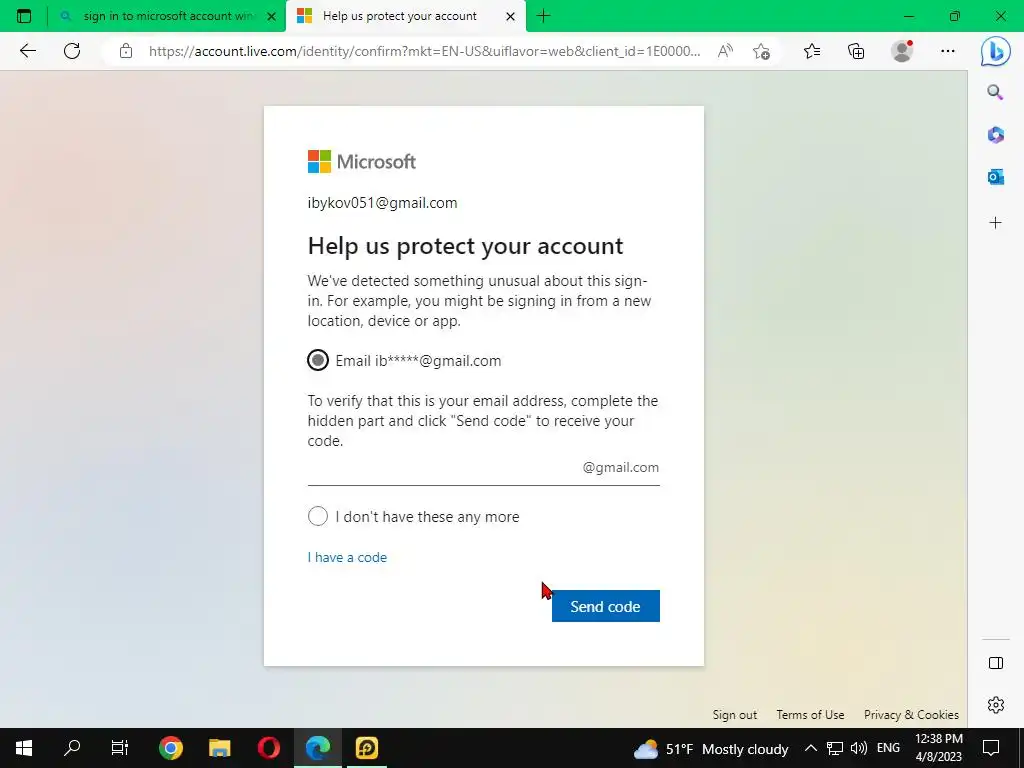Viewport: 1024px width, 768px height.
Task: Switch ENG input language
Action: click(888, 748)
